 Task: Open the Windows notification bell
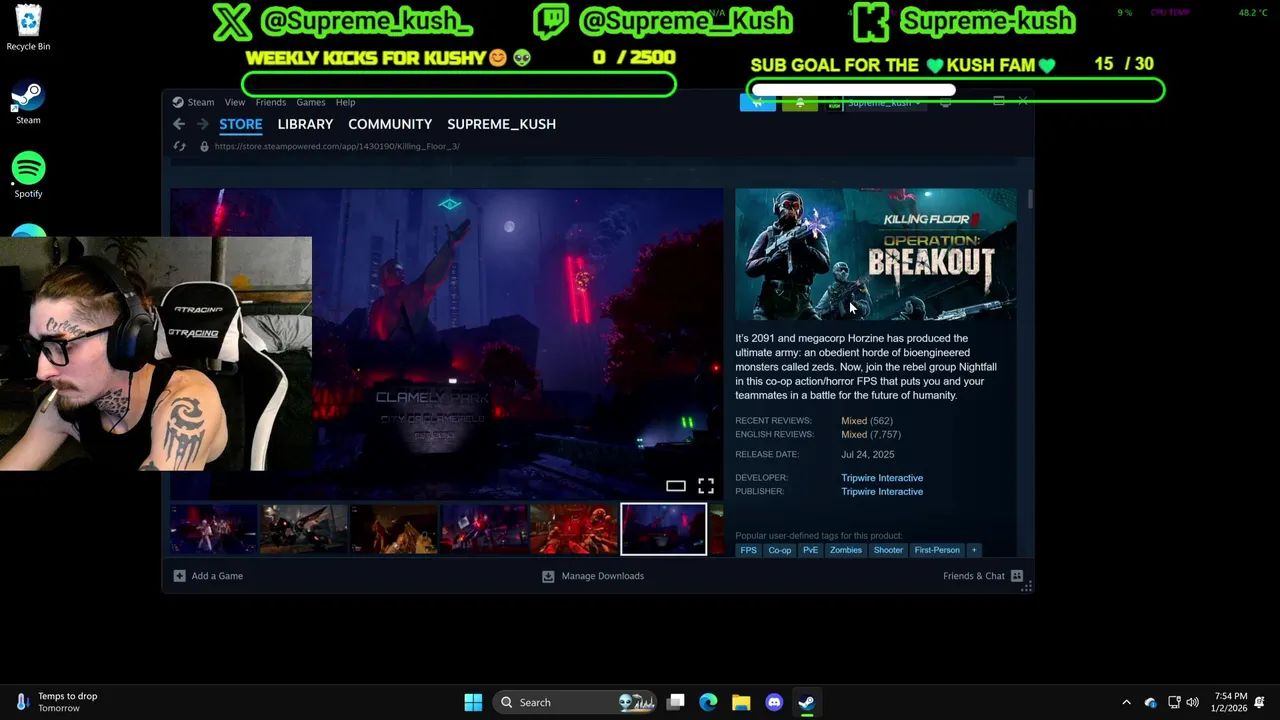(x=1260, y=702)
